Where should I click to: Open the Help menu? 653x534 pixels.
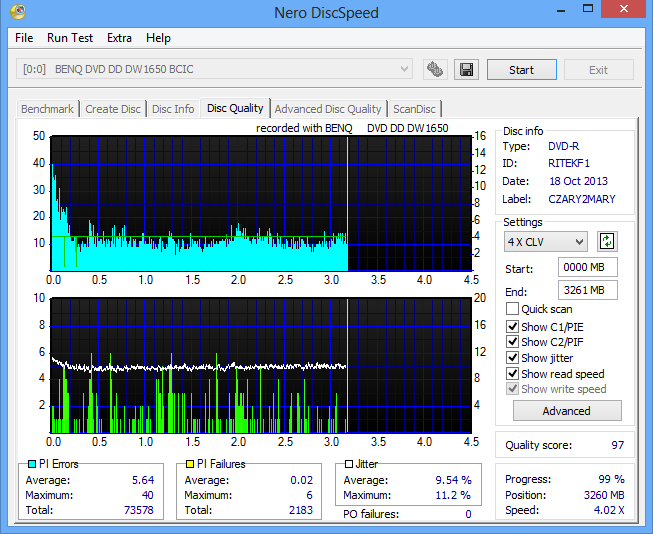point(158,38)
